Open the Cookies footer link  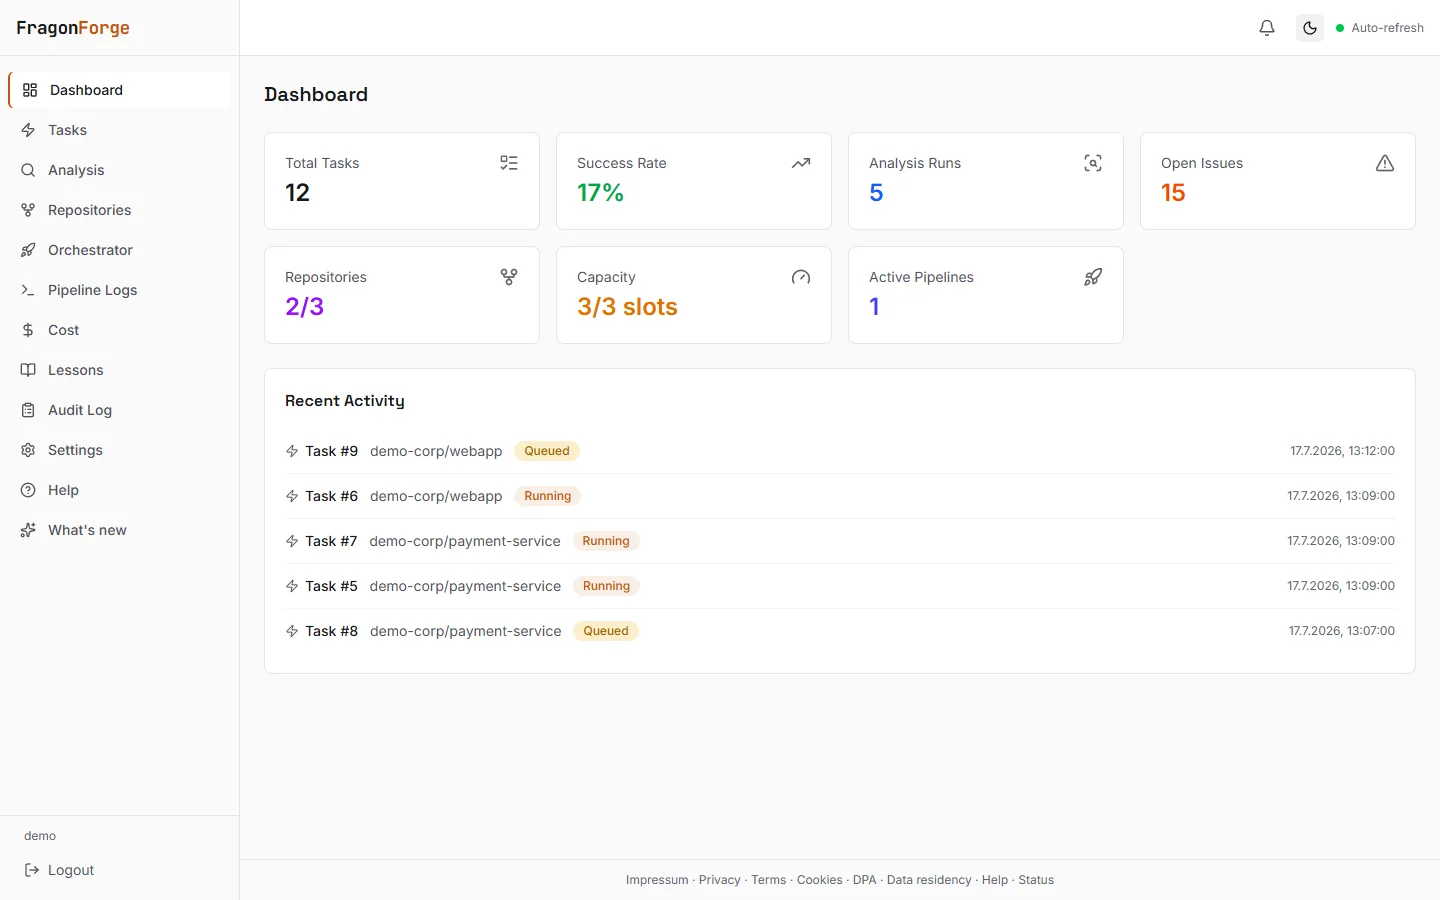tap(820, 880)
